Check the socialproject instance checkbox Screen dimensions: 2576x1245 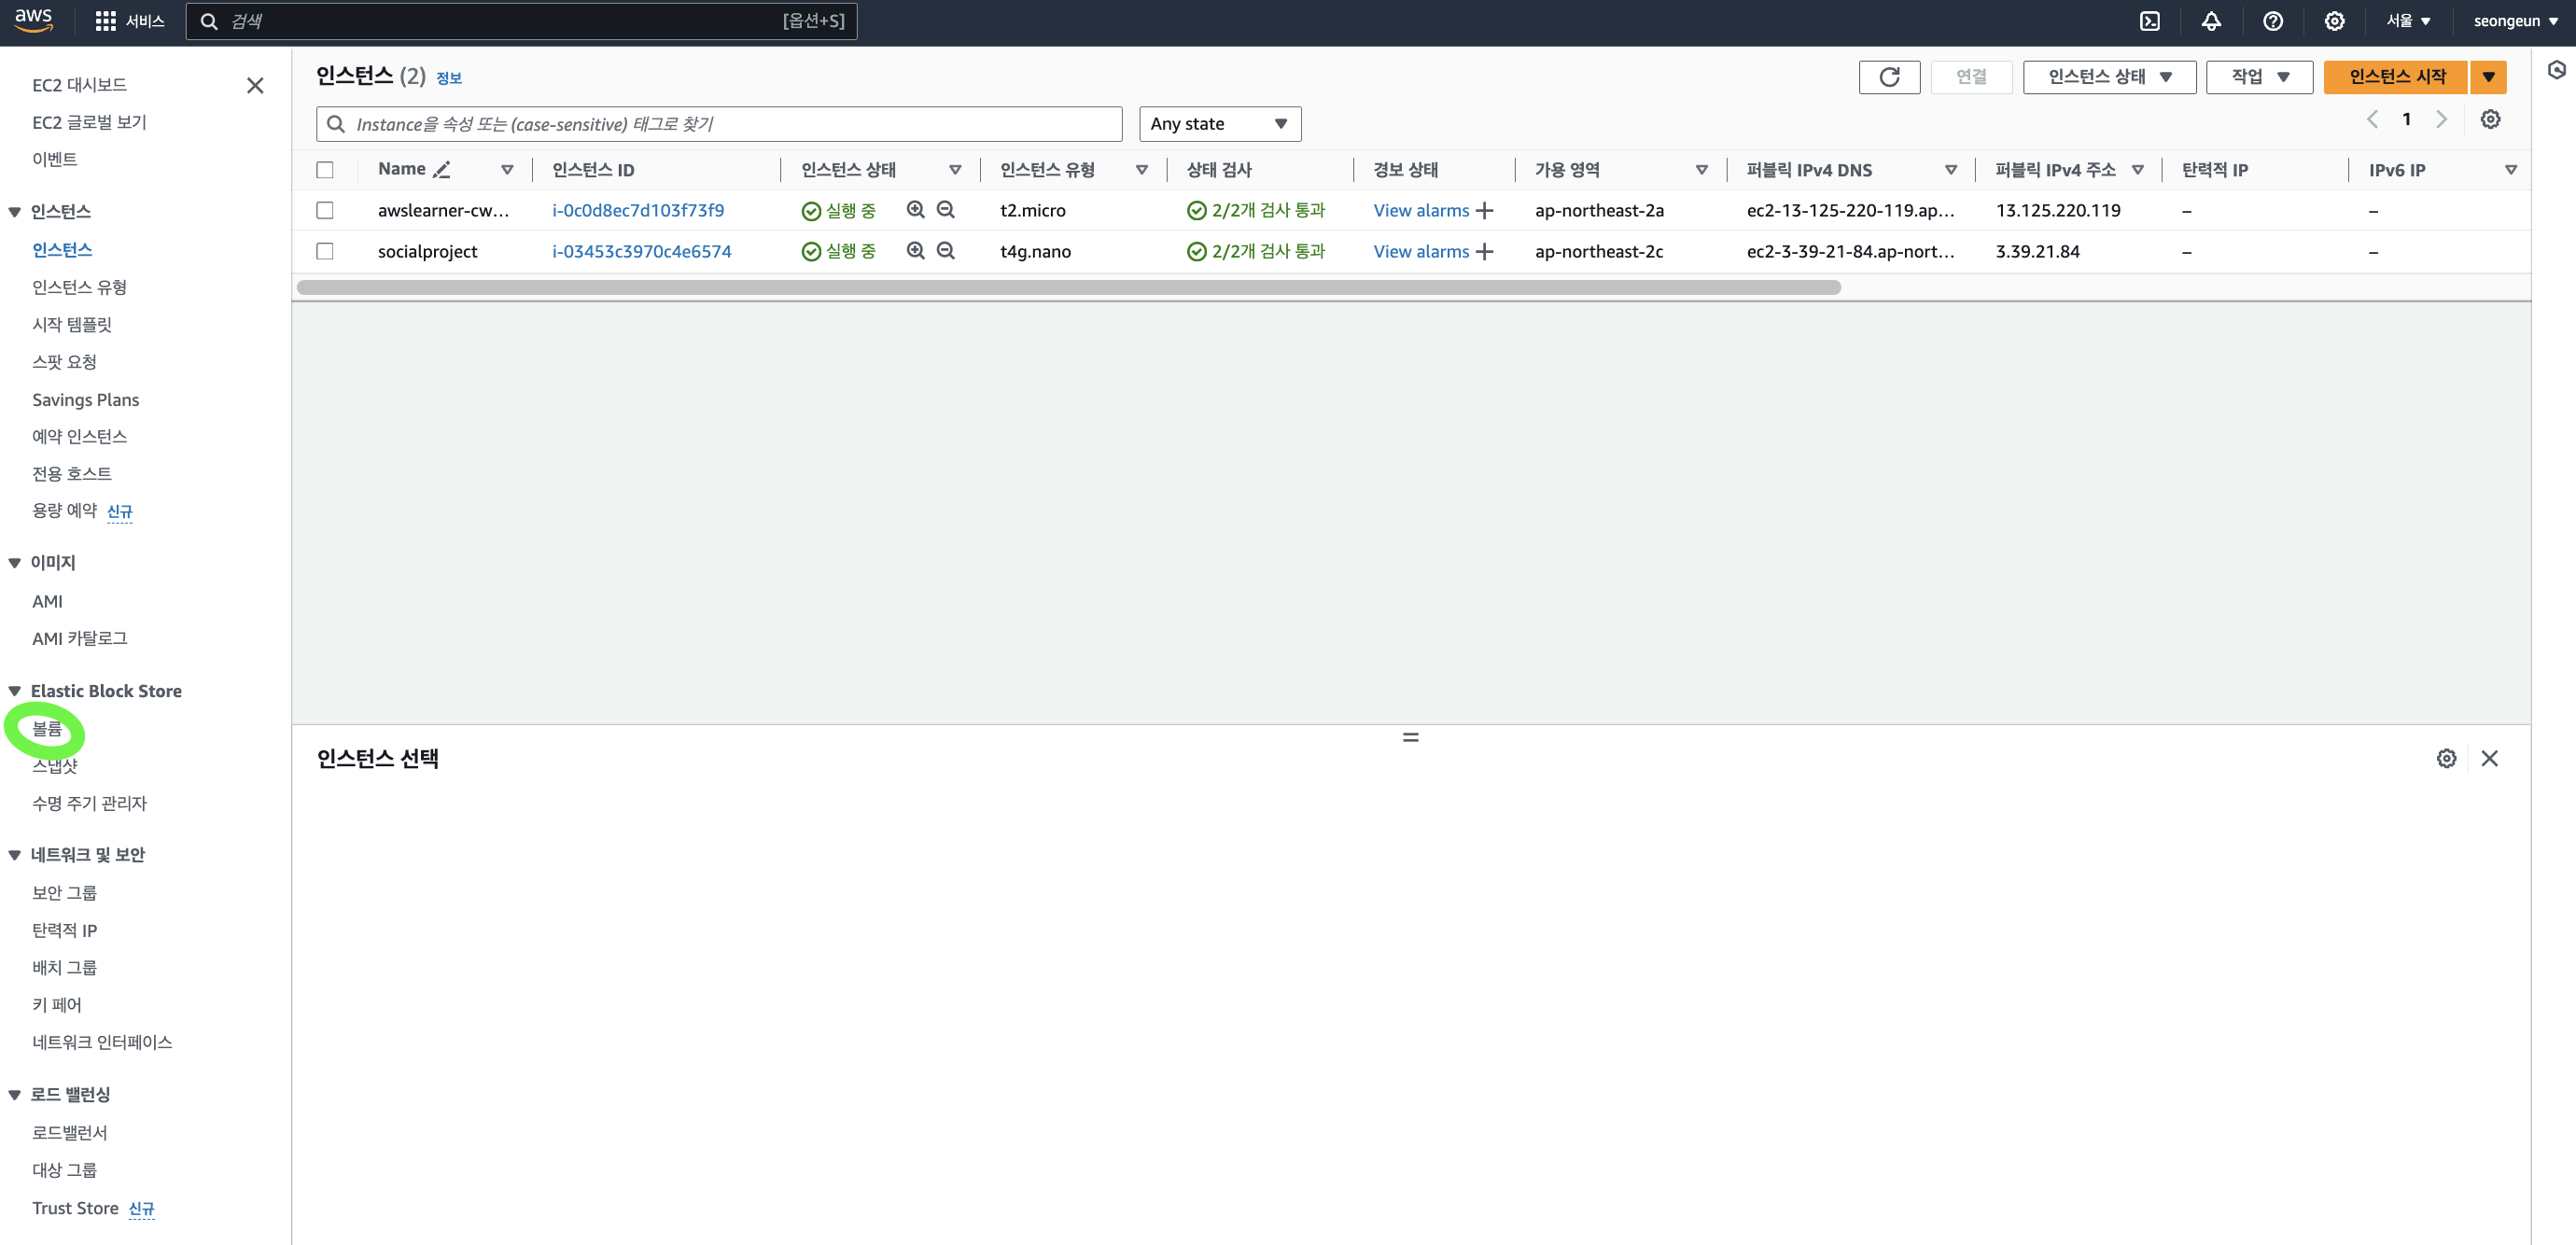[x=325, y=251]
